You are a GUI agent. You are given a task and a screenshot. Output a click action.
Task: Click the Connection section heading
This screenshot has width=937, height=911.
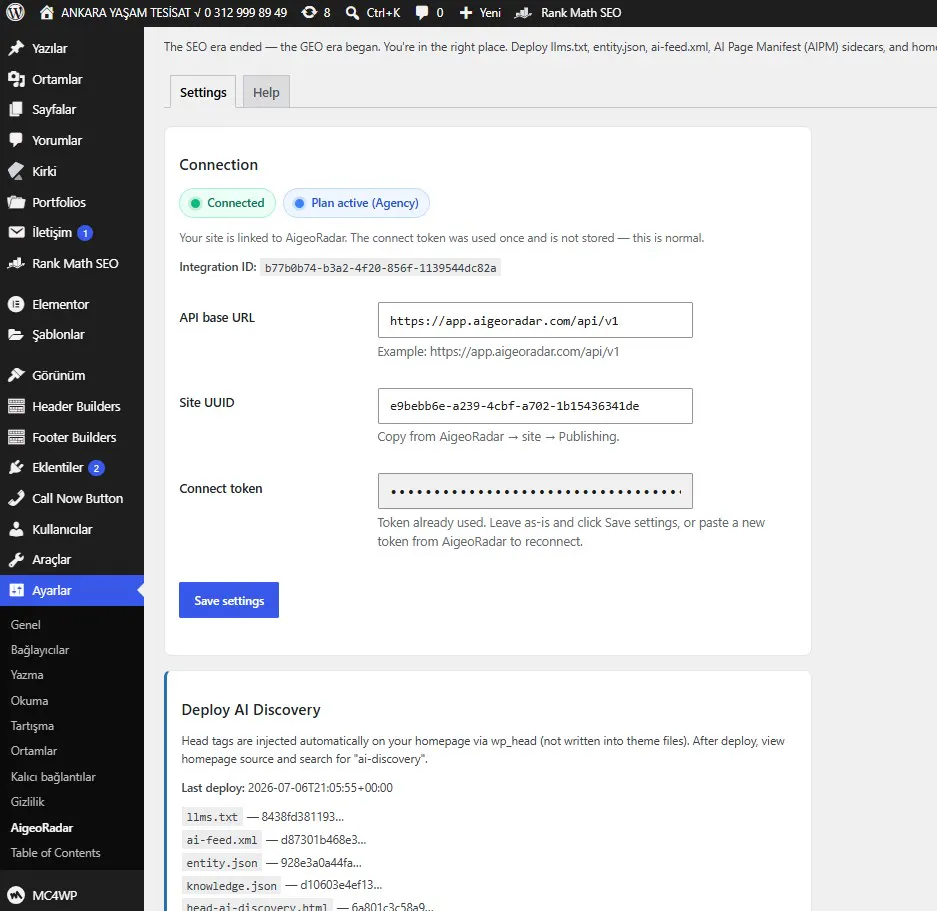(219, 165)
